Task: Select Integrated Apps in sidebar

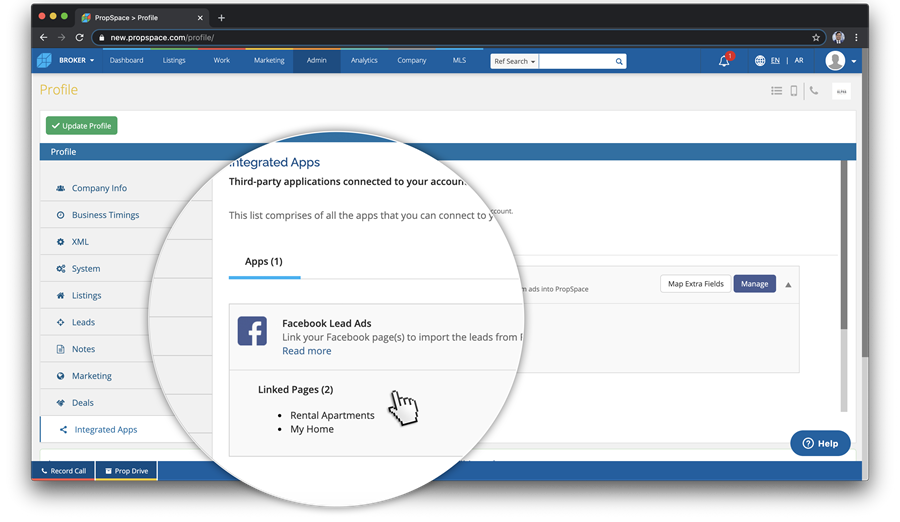Action: pyautogui.click(x=106, y=430)
